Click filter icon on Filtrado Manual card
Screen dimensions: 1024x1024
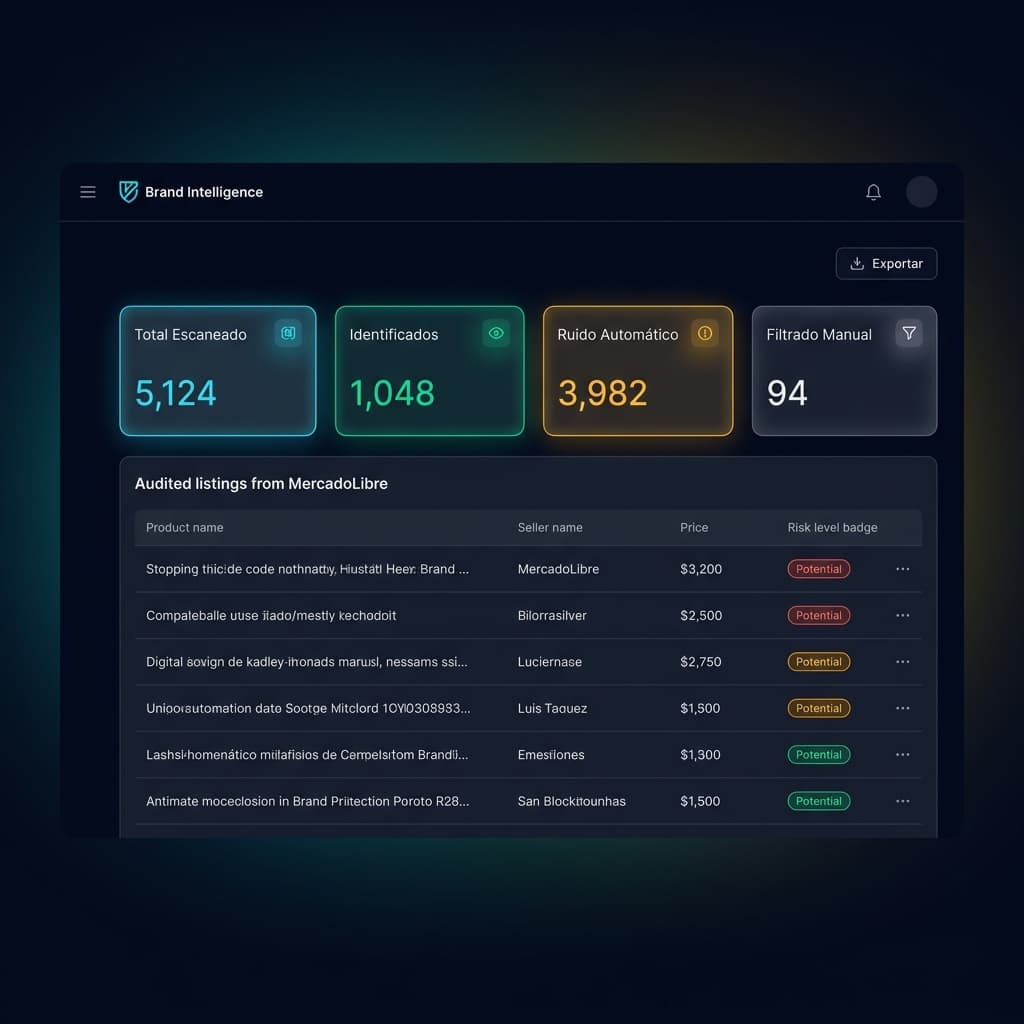[x=908, y=334]
